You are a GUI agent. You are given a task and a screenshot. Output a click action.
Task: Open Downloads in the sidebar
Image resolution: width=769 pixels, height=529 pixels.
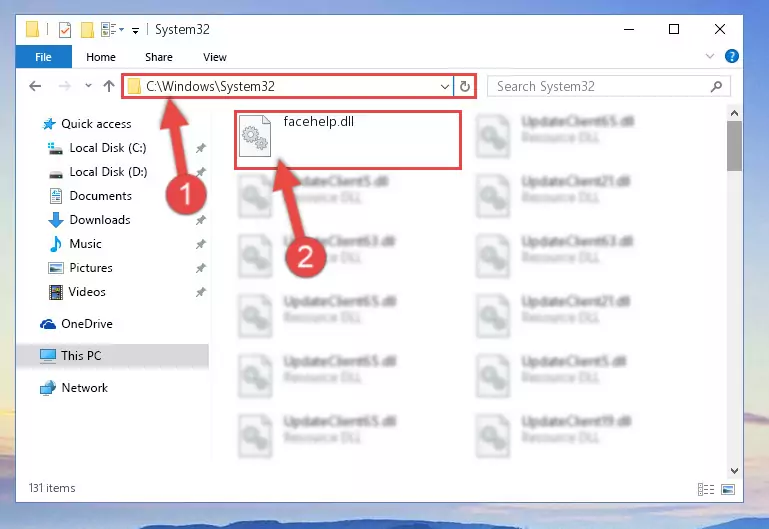click(x=100, y=220)
